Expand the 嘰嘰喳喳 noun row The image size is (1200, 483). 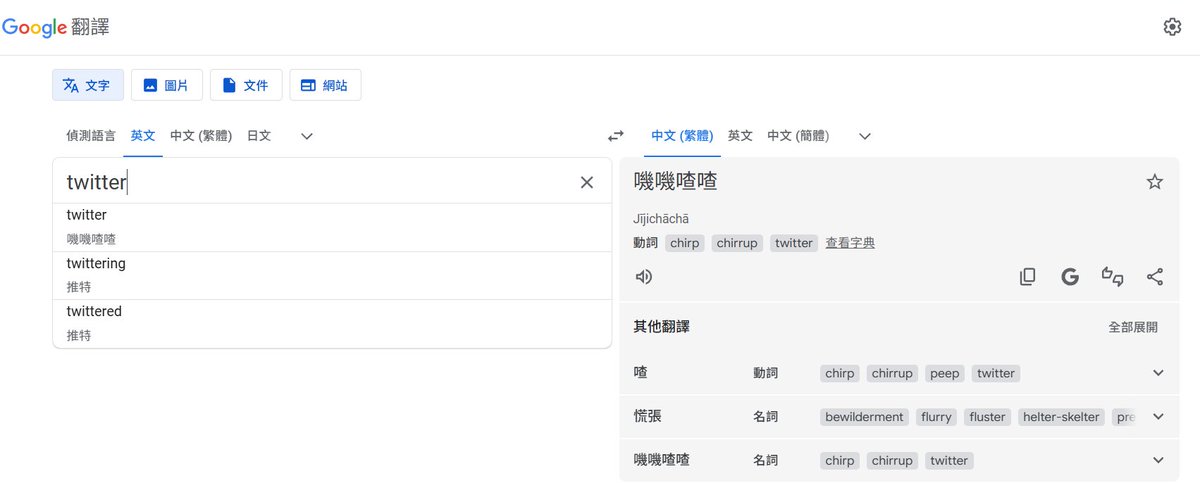(x=1158, y=461)
